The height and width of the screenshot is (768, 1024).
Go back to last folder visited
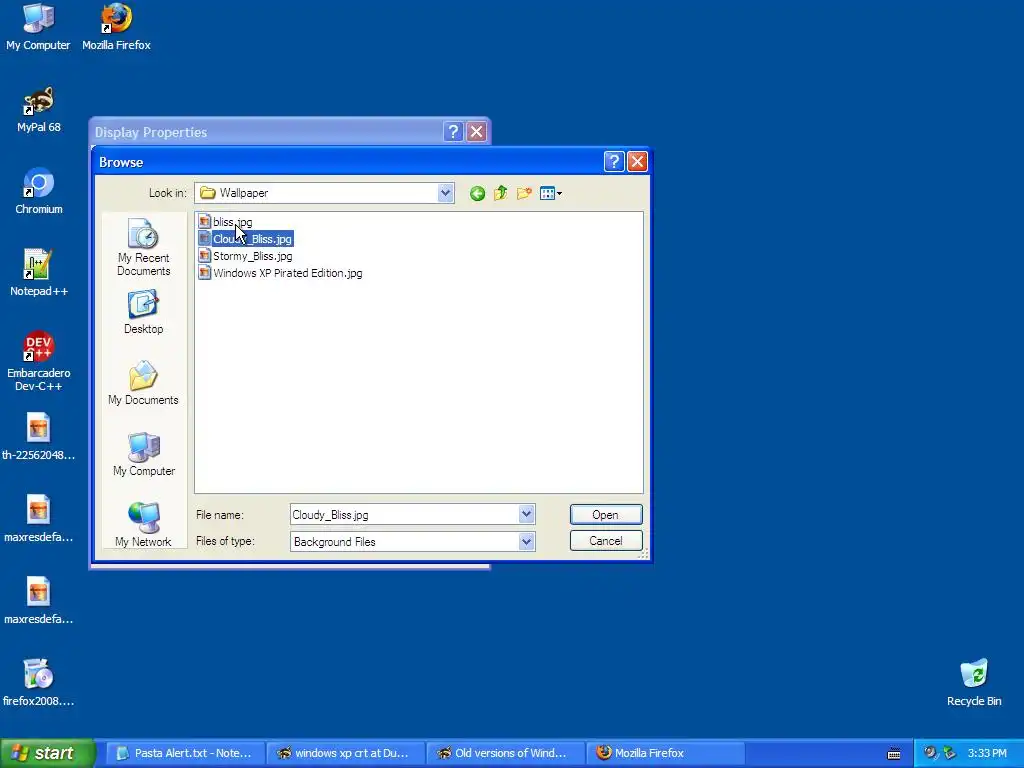pyautogui.click(x=477, y=193)
